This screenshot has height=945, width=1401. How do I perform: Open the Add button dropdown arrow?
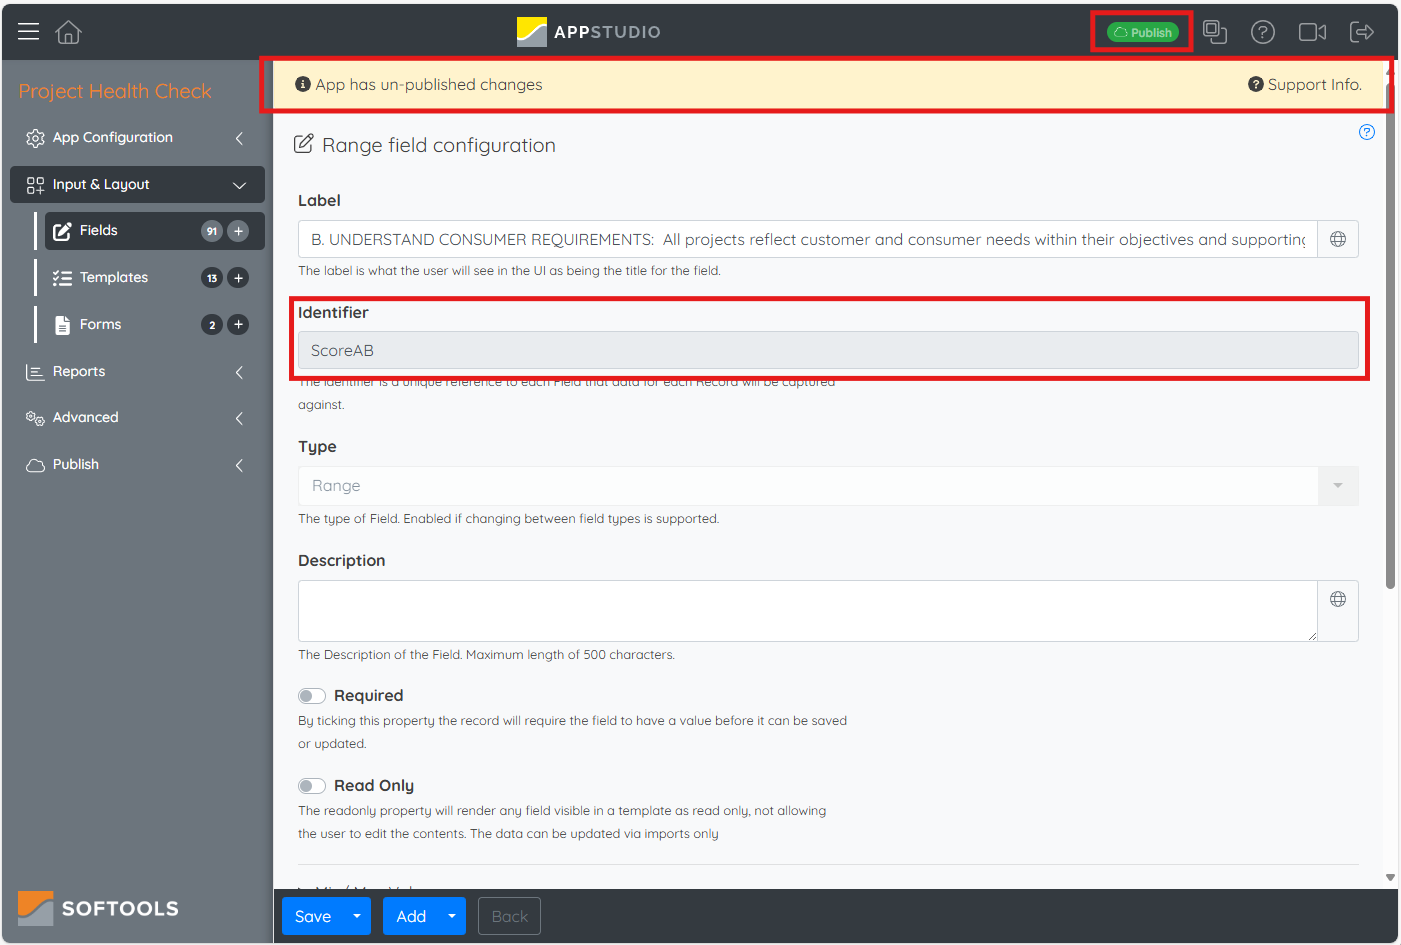pos(451,916)
